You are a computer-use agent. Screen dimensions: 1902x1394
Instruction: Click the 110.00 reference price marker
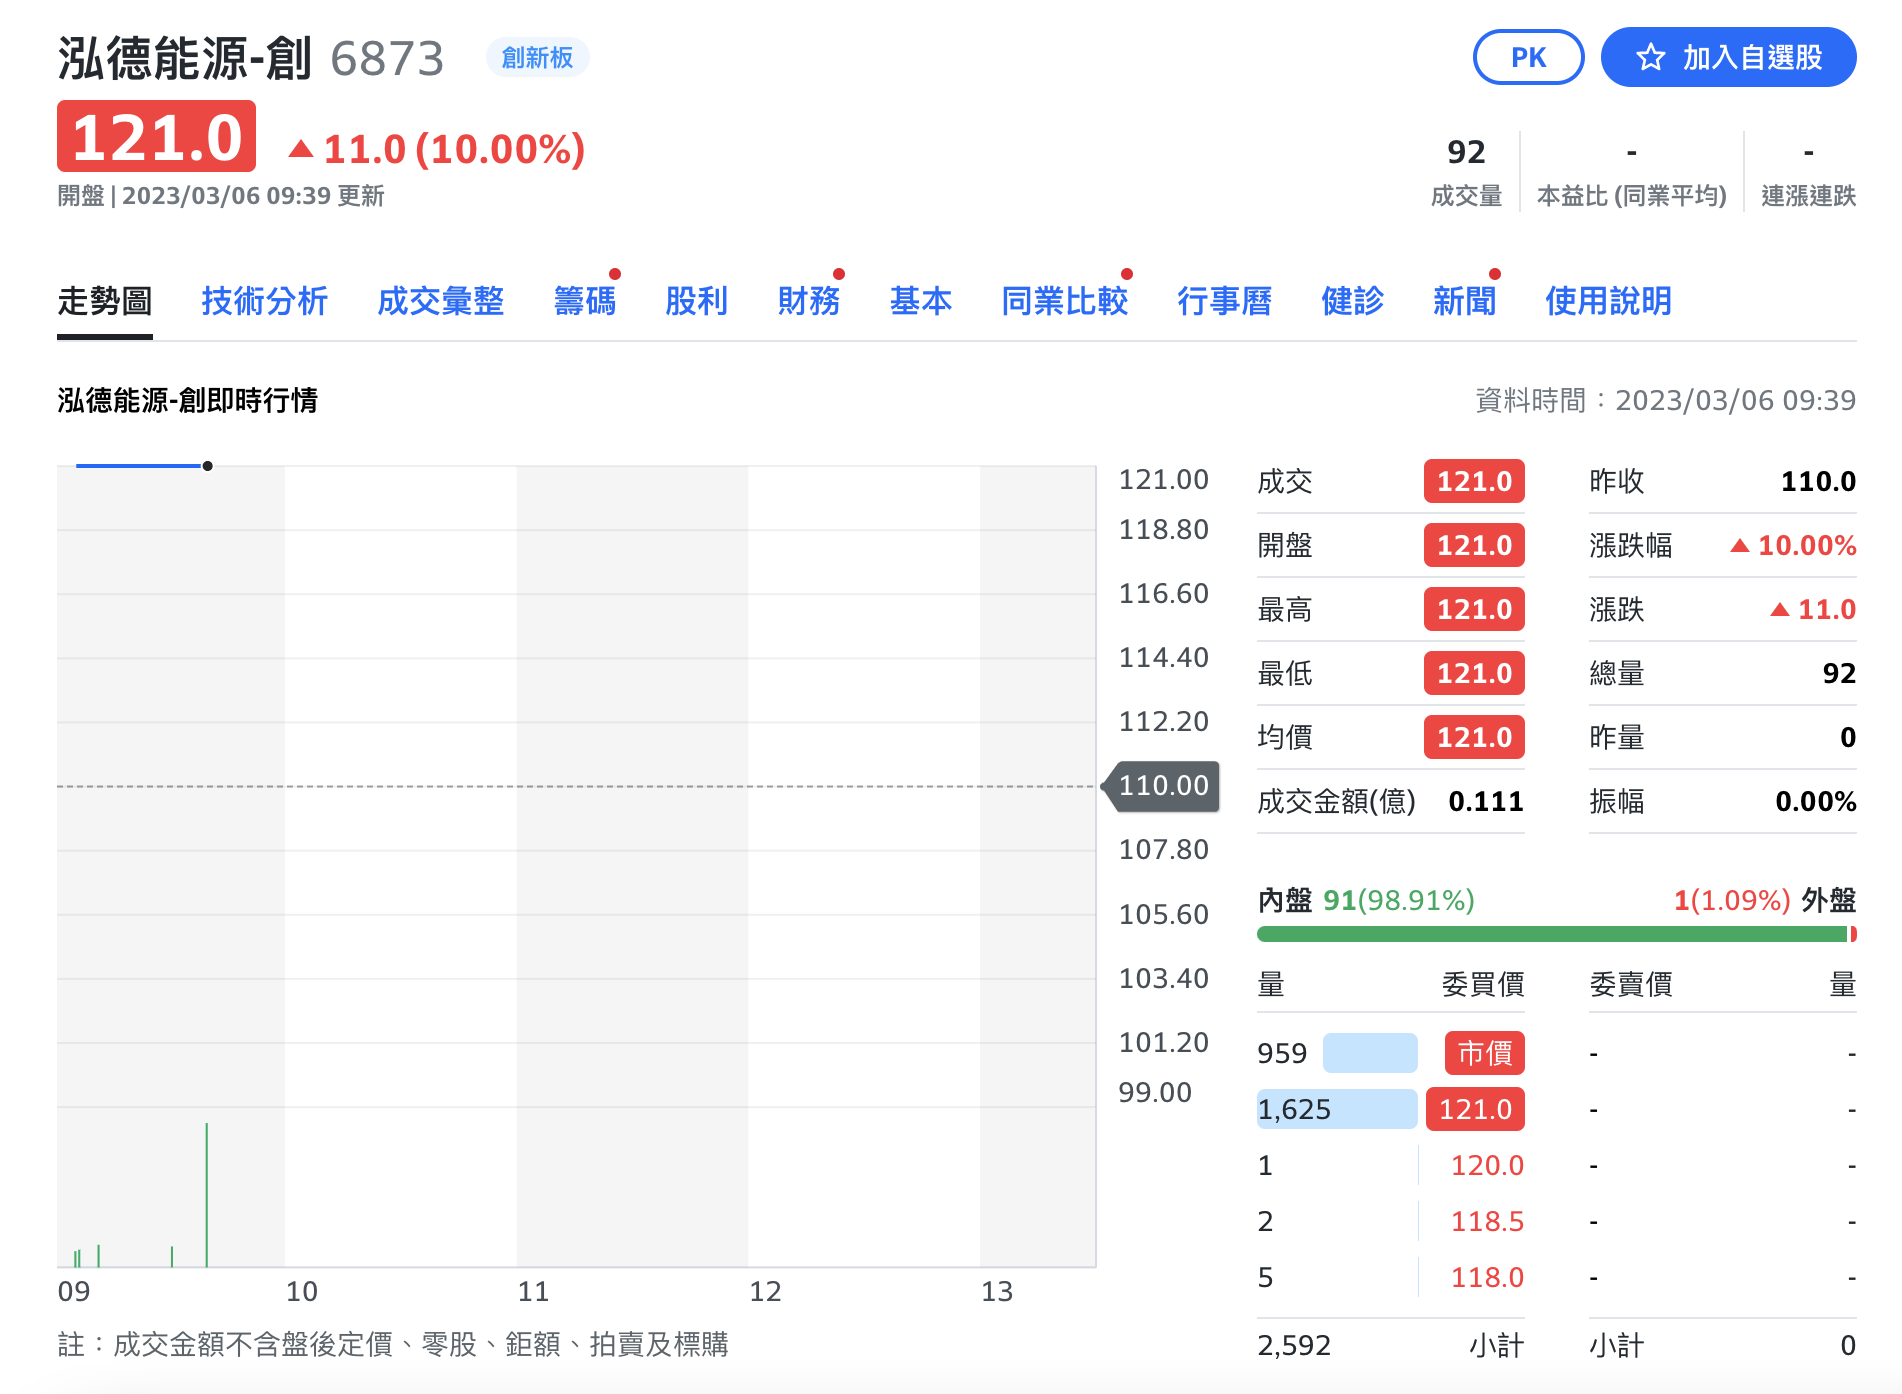1162,786
